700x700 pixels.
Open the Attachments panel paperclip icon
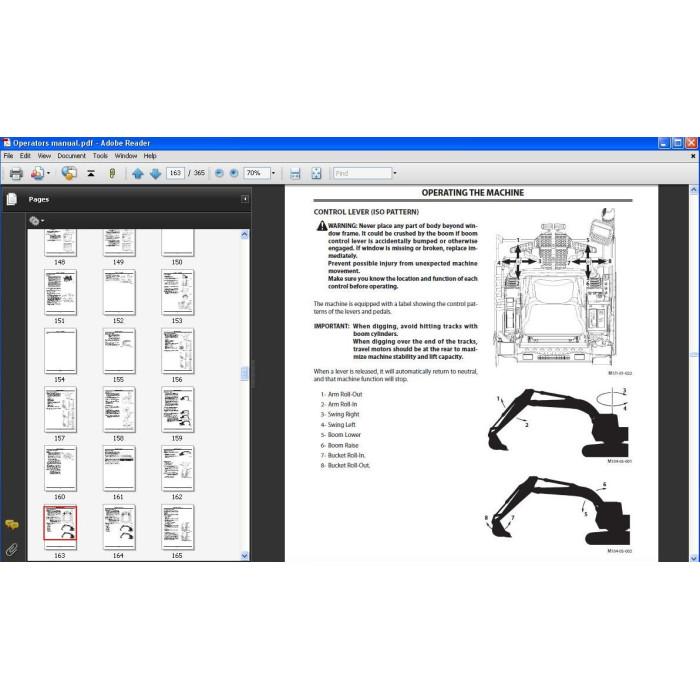click(12, 550)
